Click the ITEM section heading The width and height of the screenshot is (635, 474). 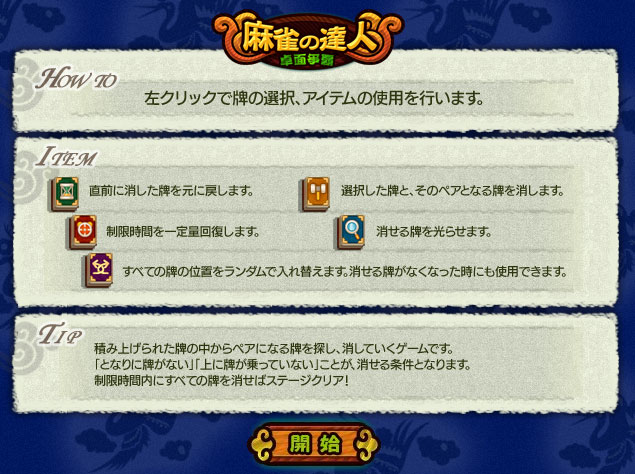[x=67, y=156]
